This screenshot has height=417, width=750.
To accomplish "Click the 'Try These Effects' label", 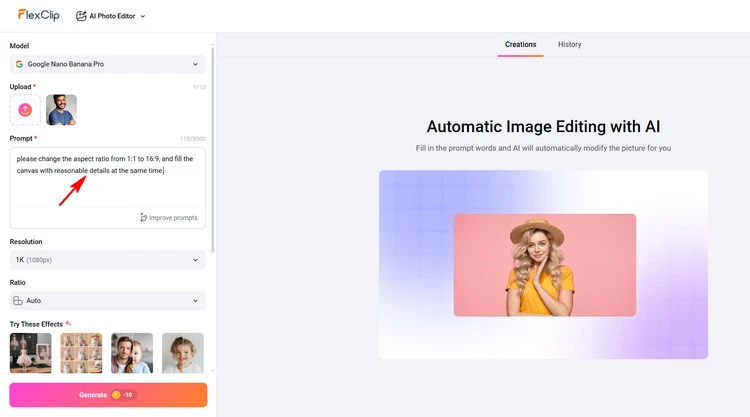I will point(36,324).
